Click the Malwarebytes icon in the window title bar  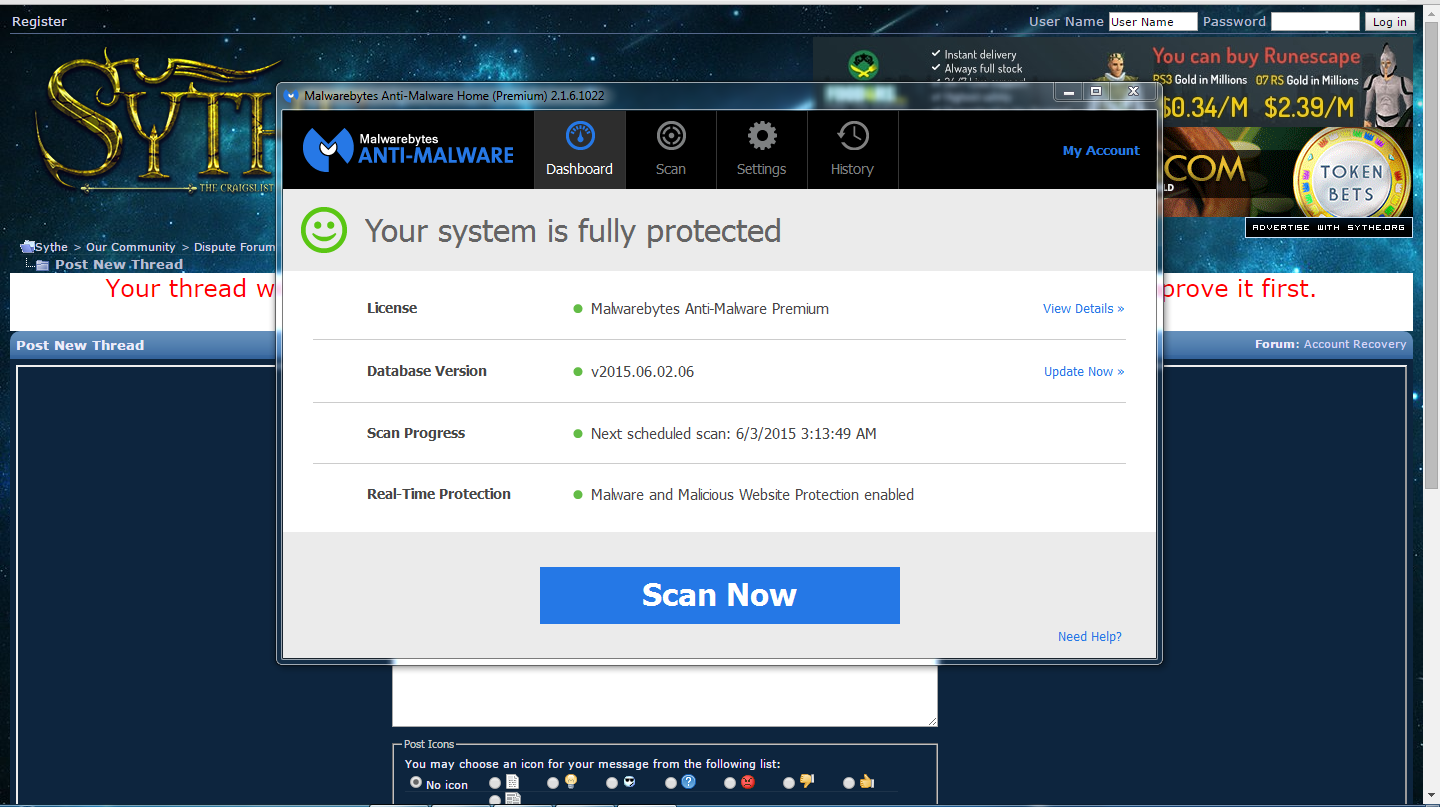291,96
